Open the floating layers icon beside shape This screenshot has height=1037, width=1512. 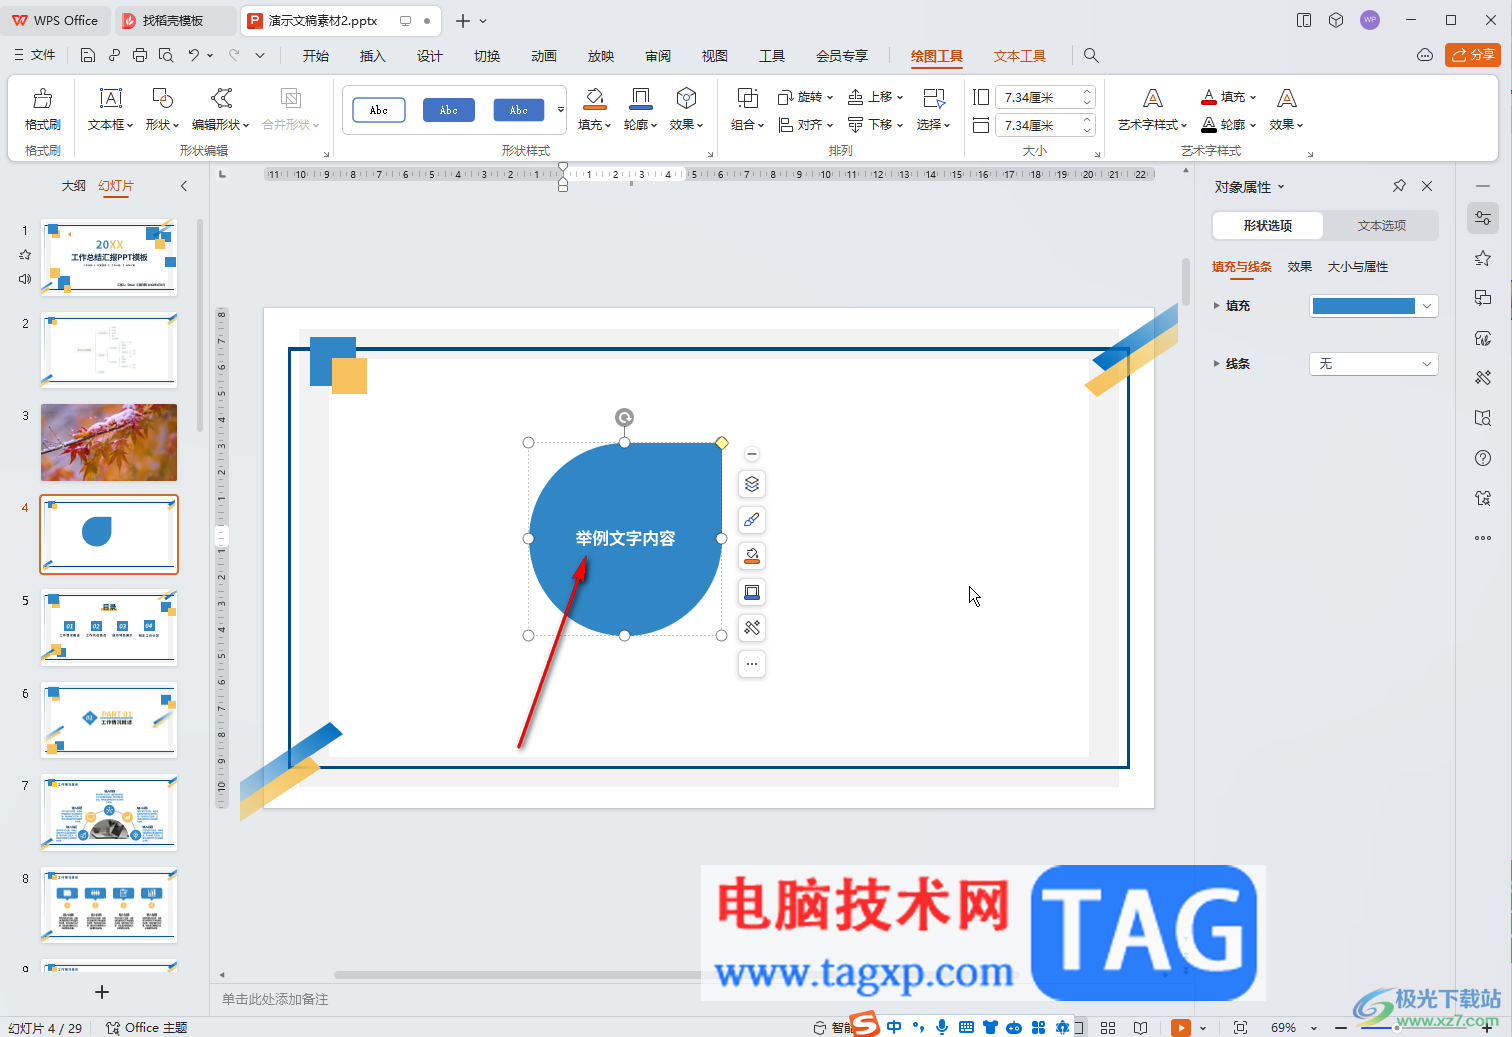click(752, 484)
